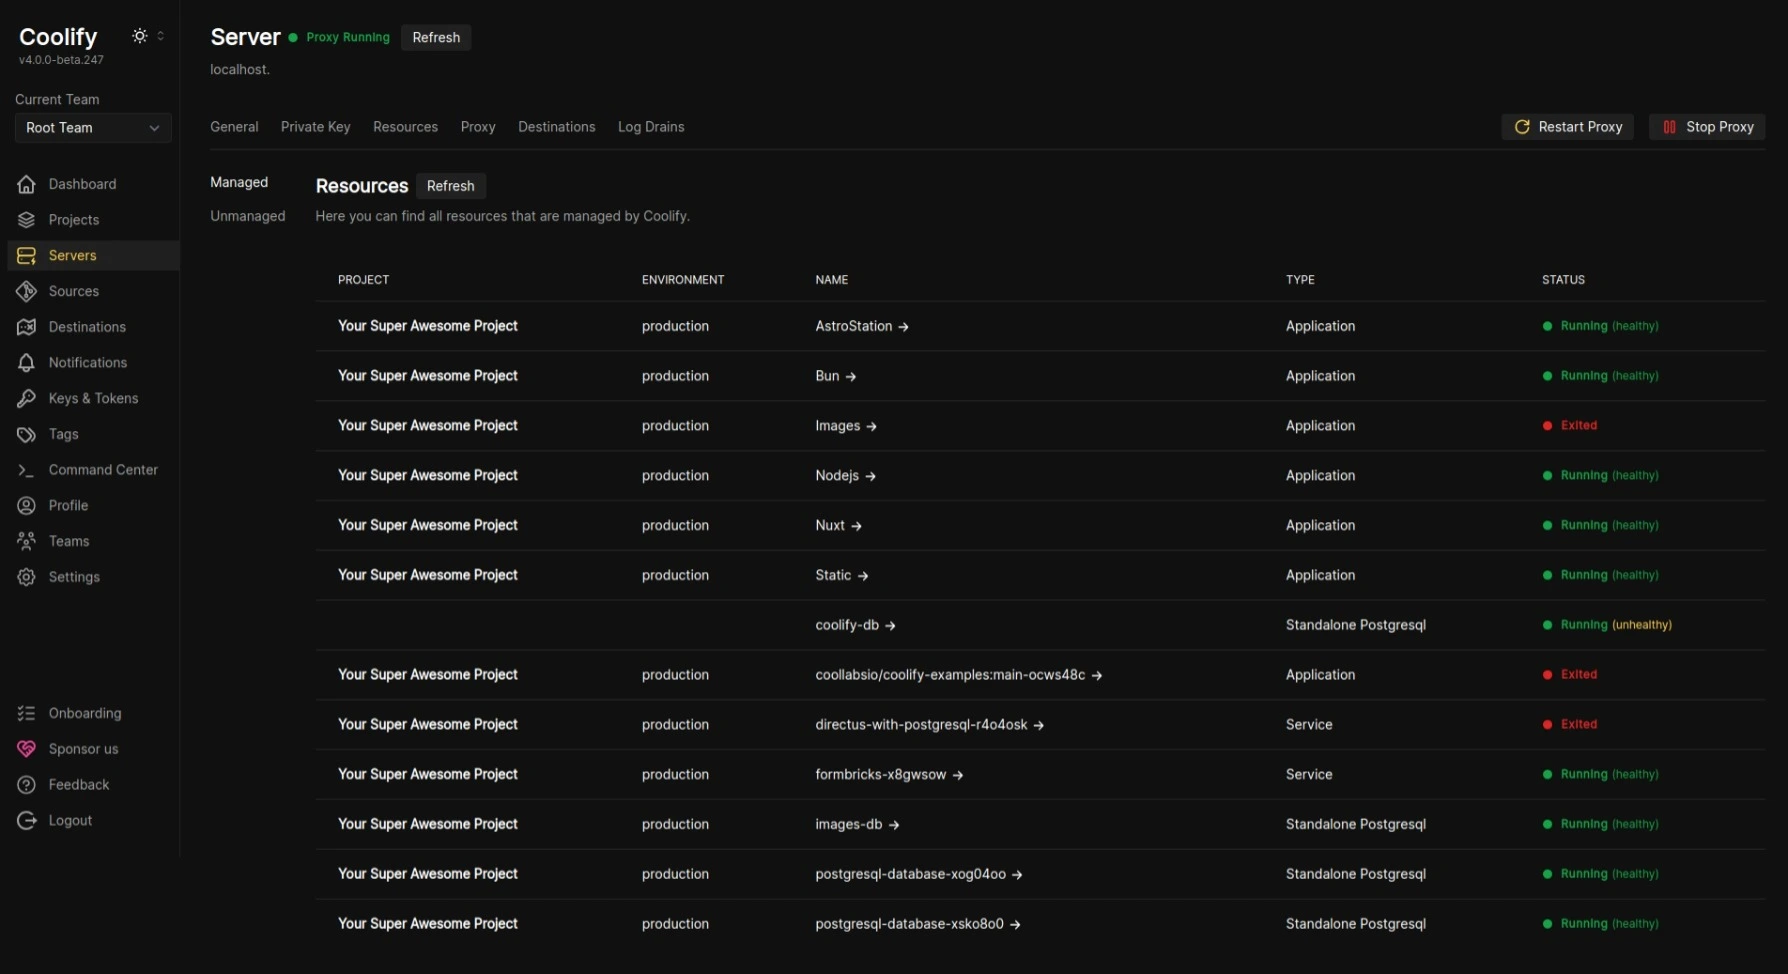Switch to the Unmanaged resources view
Image resolution: width=1788 pixels, height=974 pixels.
coord(247,216)
